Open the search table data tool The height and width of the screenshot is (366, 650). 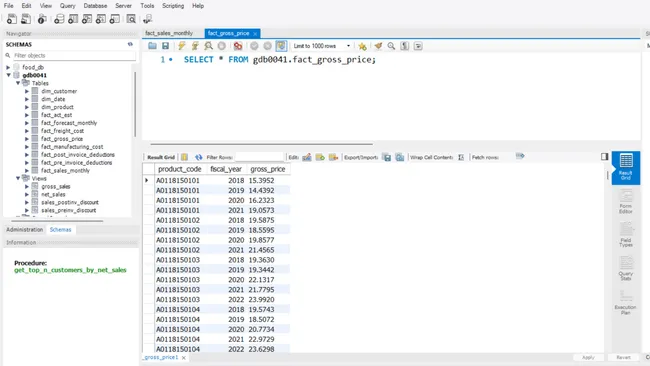[x=131, y=19]
